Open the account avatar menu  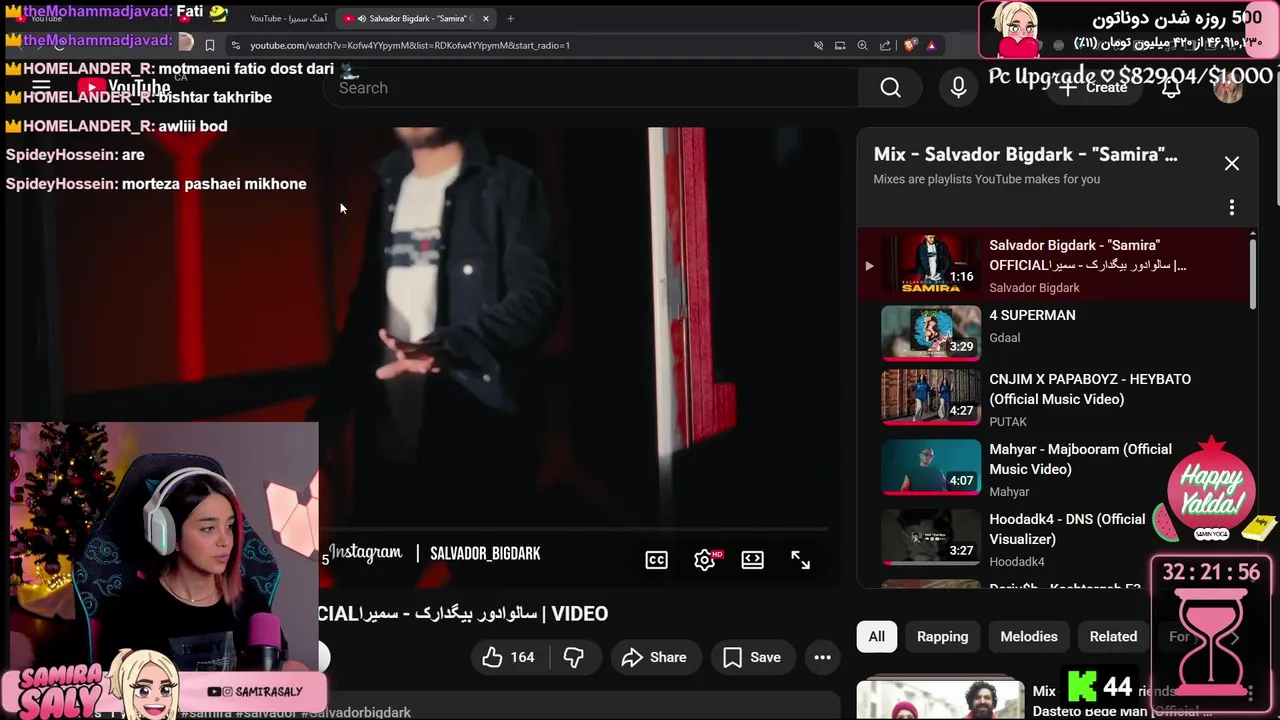1228,88
